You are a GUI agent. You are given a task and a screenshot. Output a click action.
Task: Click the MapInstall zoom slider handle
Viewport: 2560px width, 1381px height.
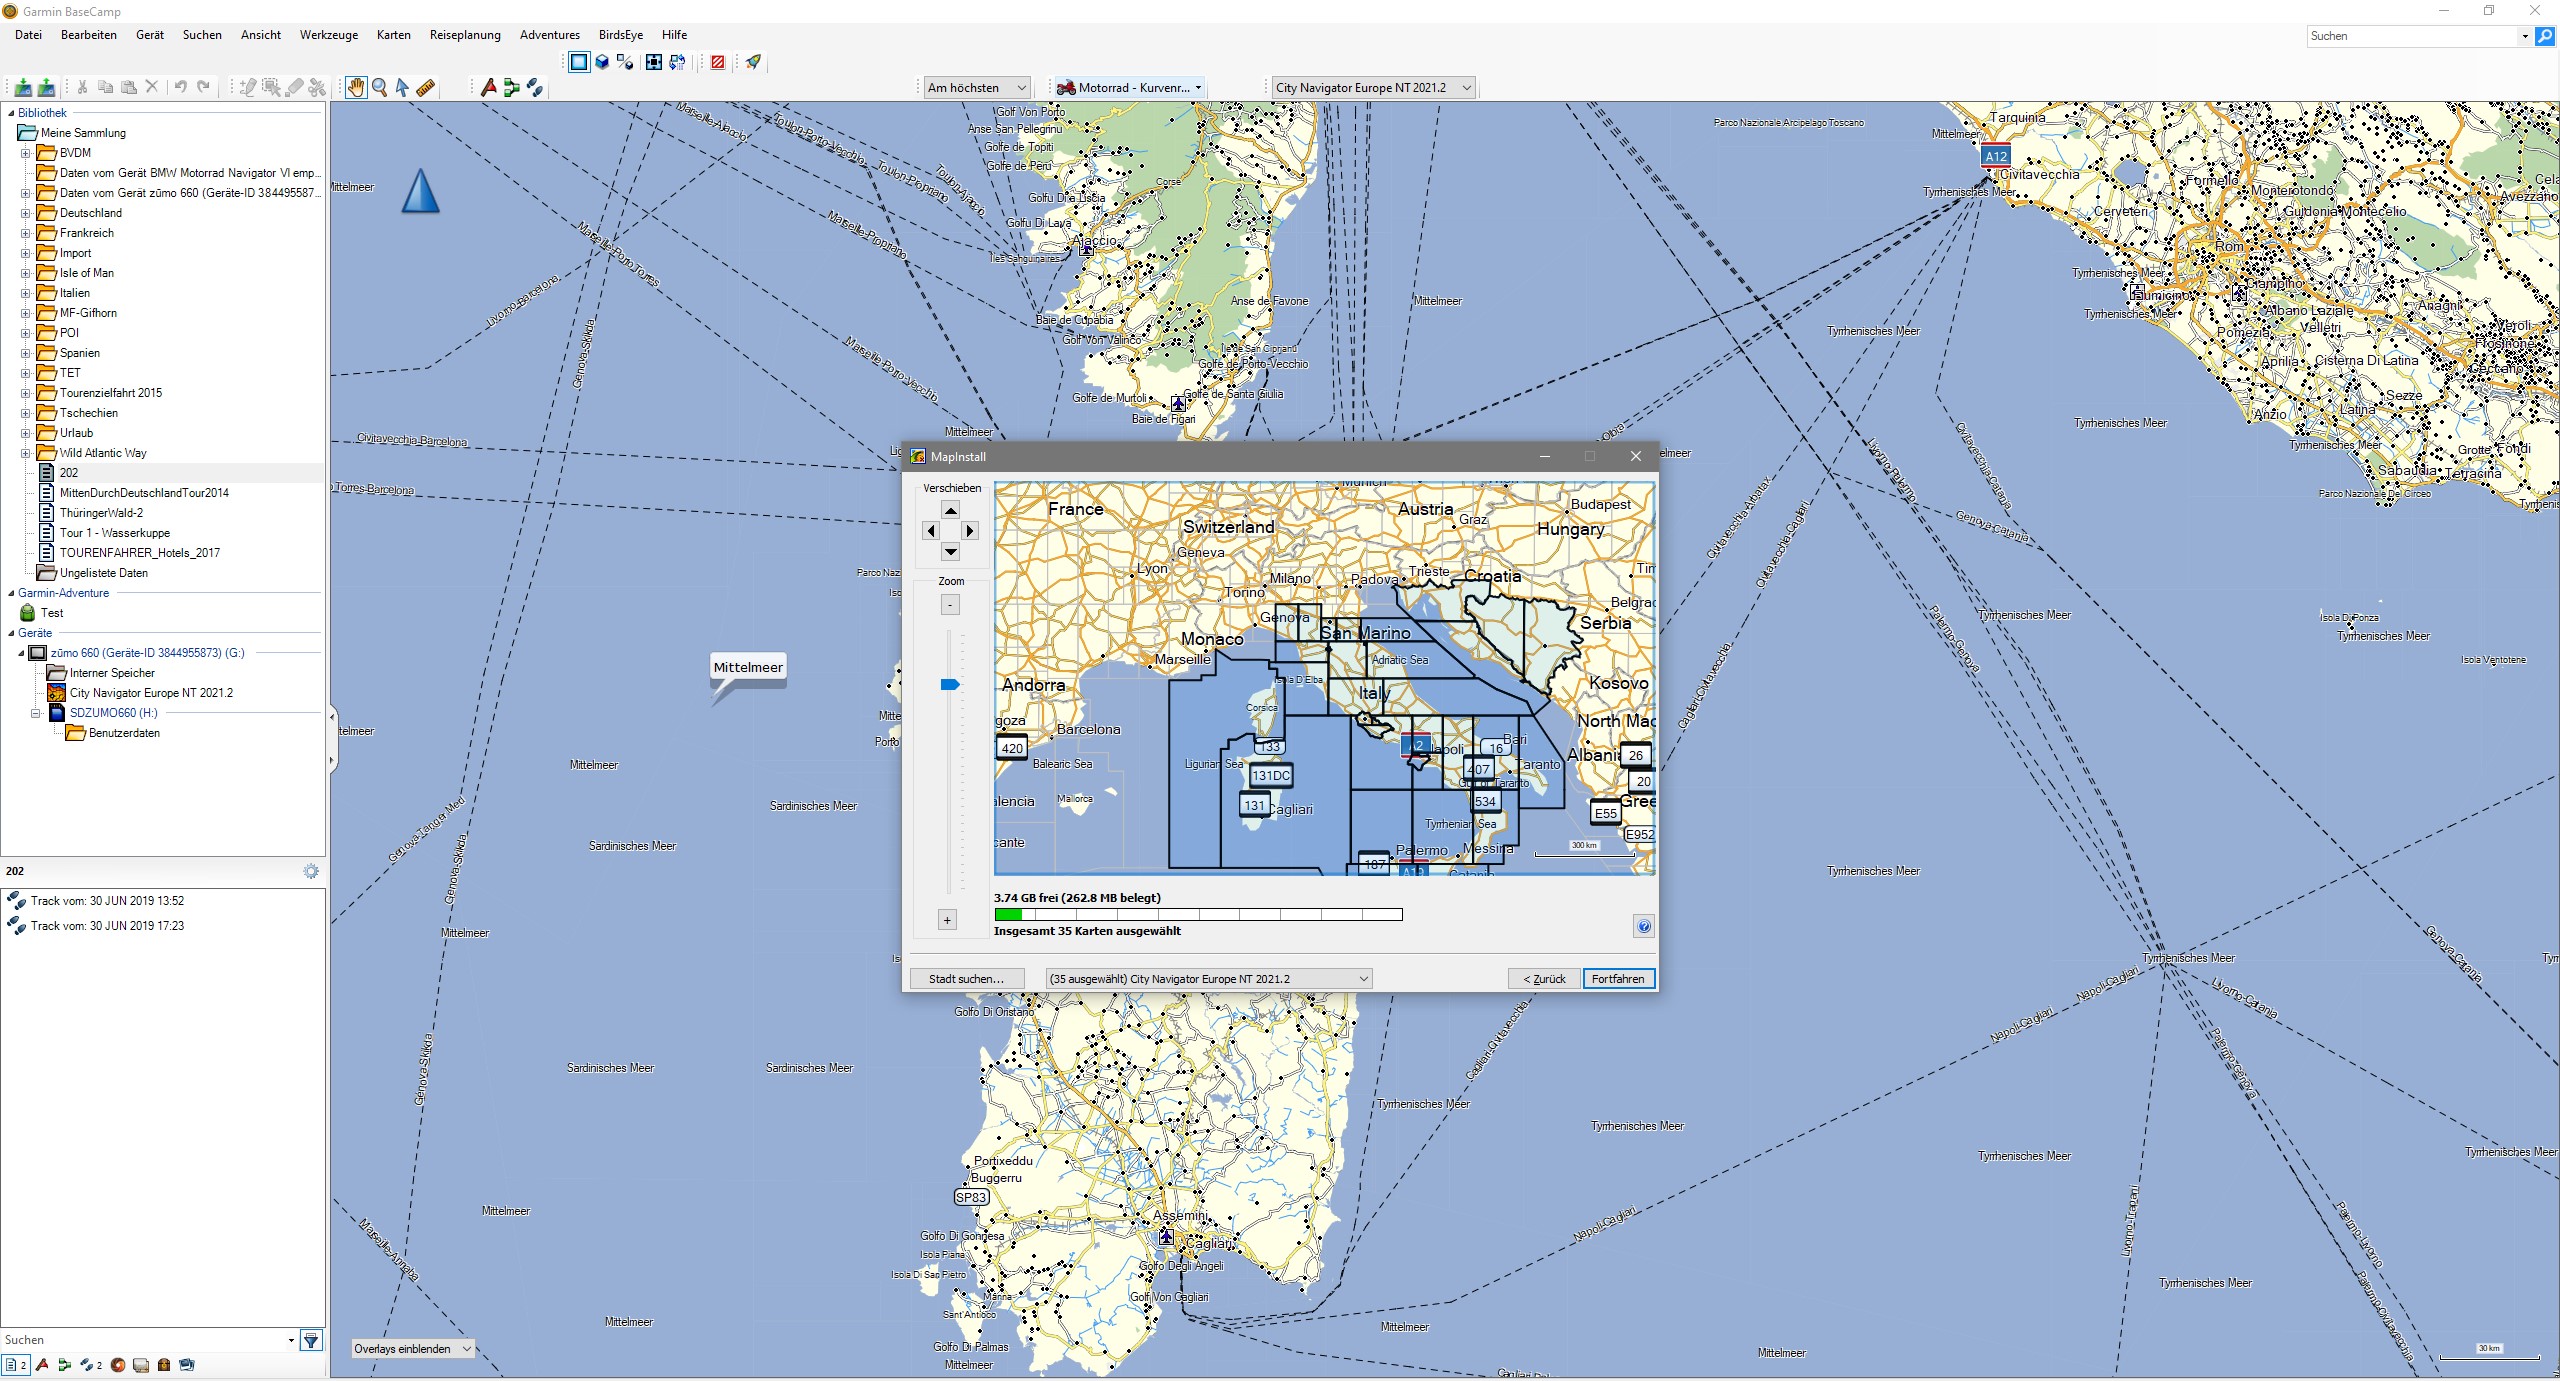(x=950, y=685)
